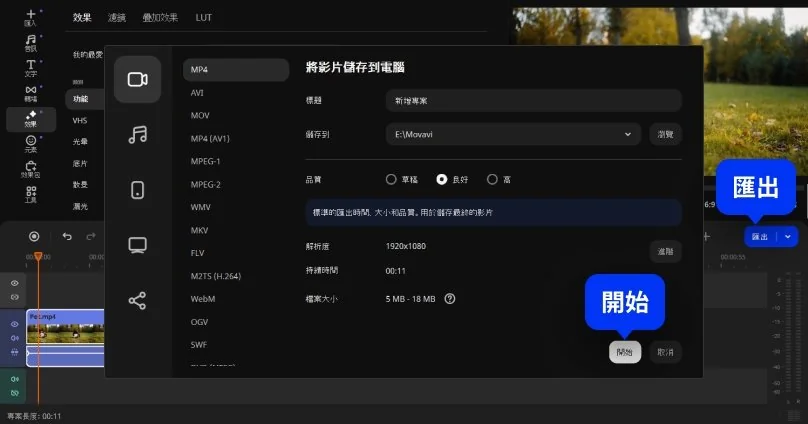Select the Pet.mp4 clip thumbnail on timeline
This screenshot has height=424, width=808.
[x=65, y=334]
